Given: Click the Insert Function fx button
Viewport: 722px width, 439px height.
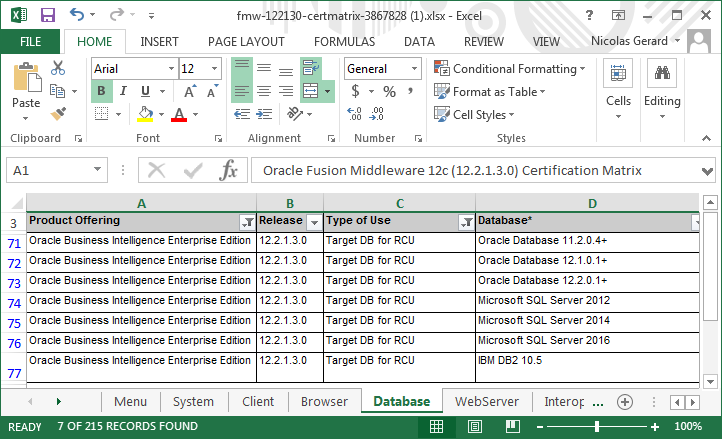Looking at the screenshot, I should click(x=228, y=171).
